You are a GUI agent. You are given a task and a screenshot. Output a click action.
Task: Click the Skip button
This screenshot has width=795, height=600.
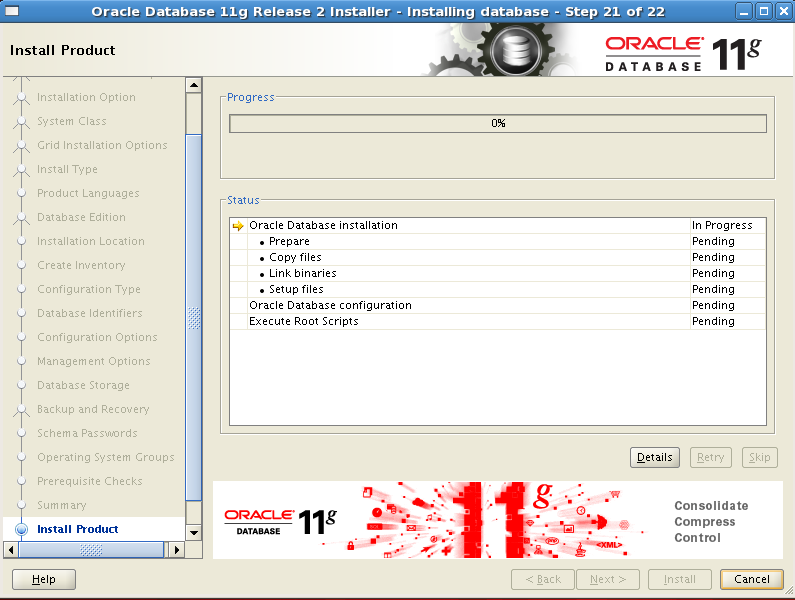click(x=760, y=457)
